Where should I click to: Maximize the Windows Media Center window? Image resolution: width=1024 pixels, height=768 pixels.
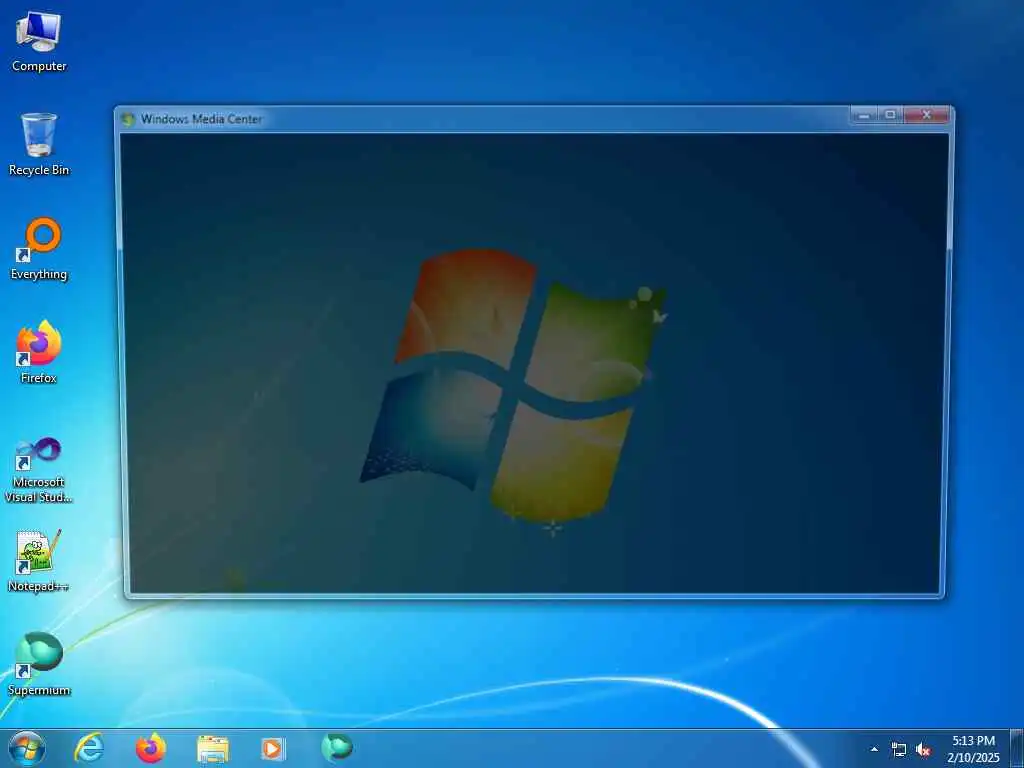890,115
